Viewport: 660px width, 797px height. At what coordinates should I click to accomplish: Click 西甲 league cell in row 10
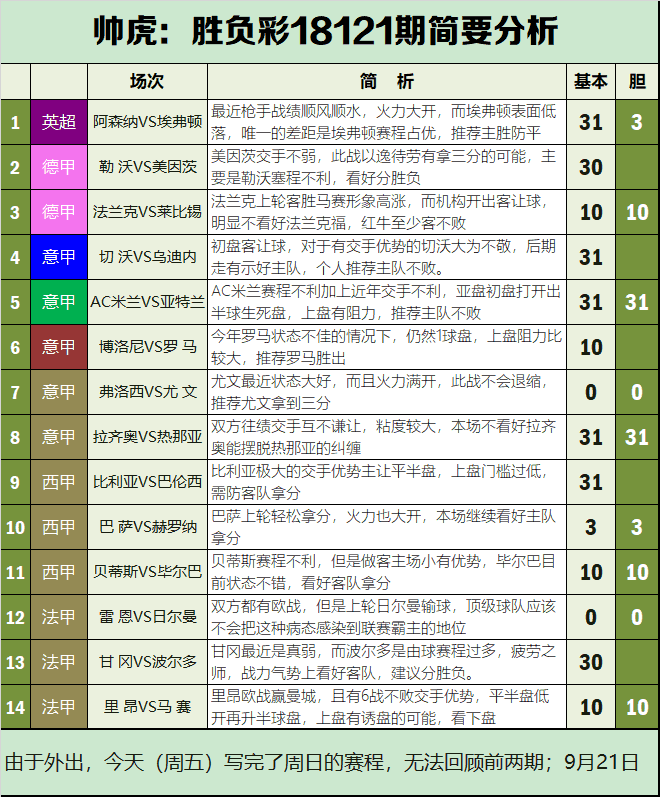tap(59, 527)
